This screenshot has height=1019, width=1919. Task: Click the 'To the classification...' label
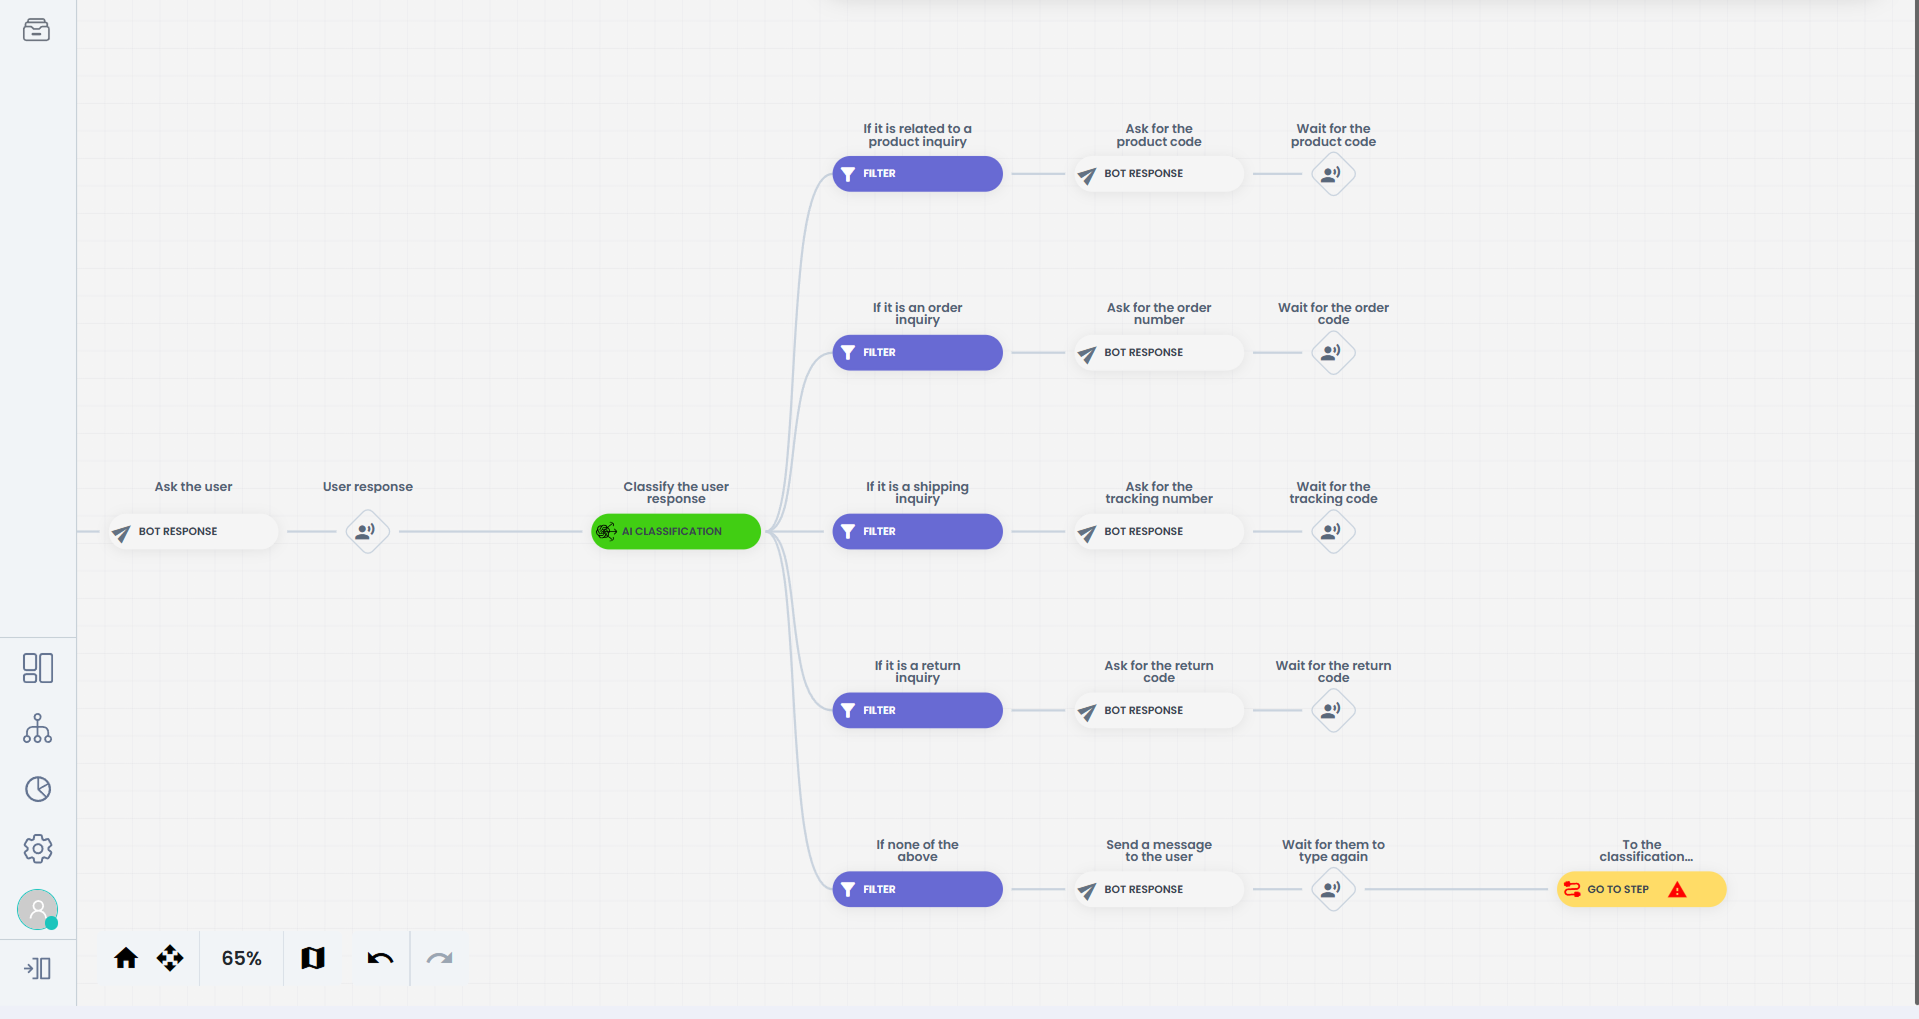1645,851
